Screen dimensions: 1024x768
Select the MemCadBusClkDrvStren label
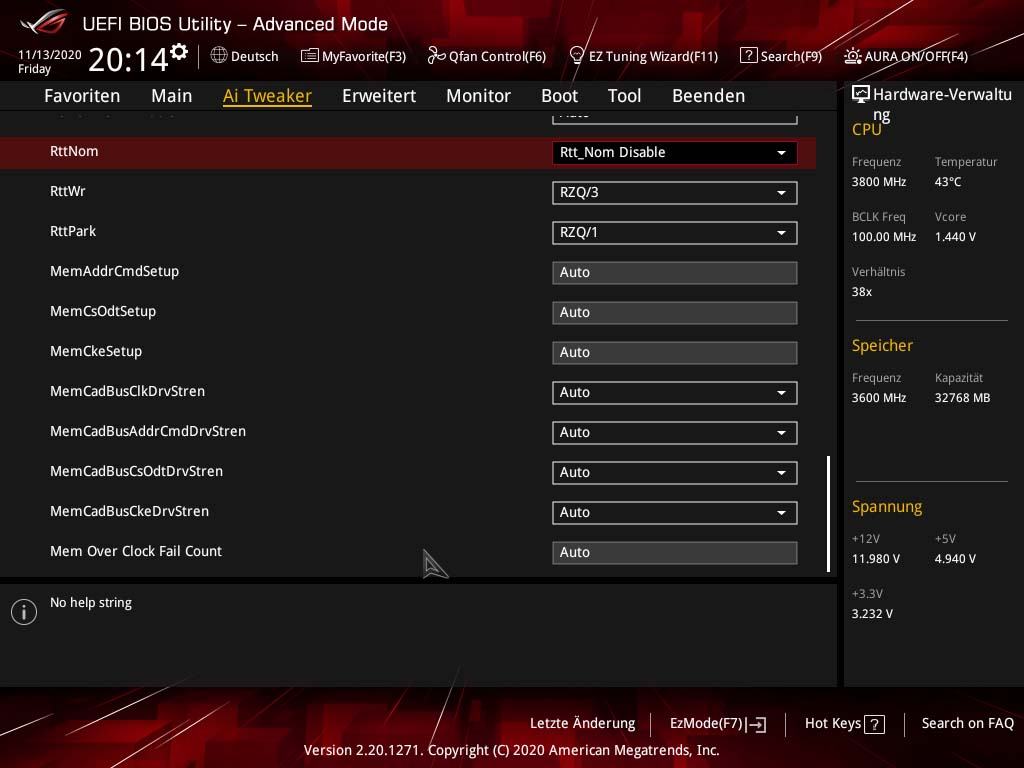coord(127,391)
